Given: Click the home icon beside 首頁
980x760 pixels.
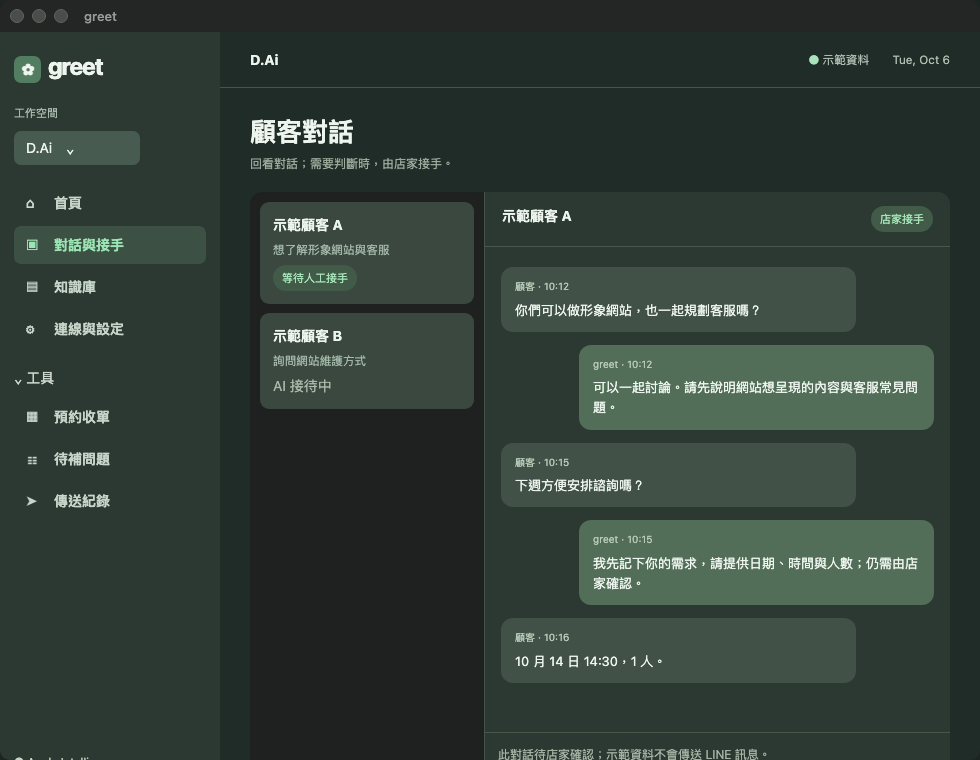Looking at the screenshot, I should coord(30,204).
